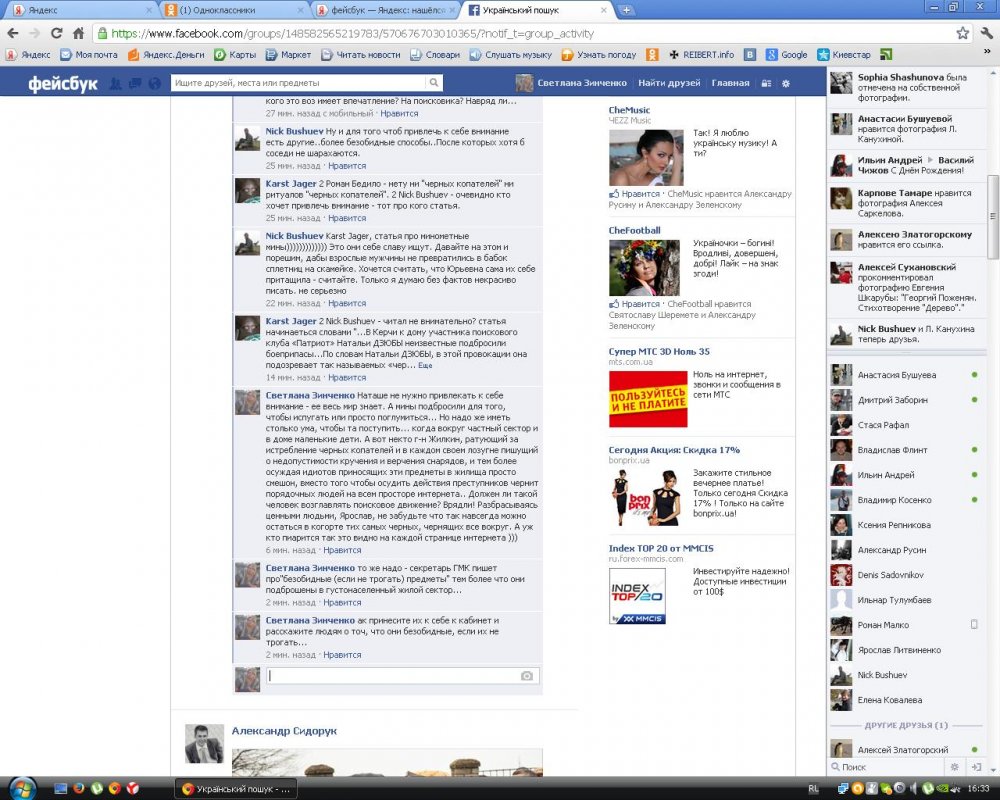Open chat options gear icon
1000x800 pixels.
[x=955, y=767]
